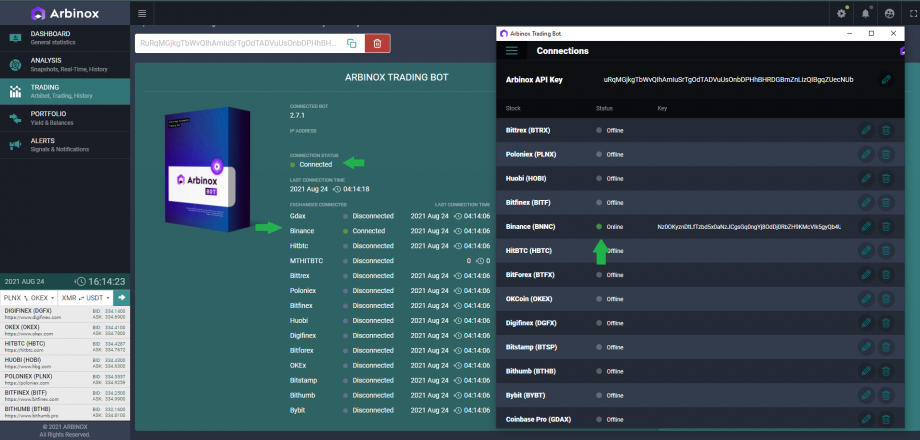Open the Dashboard section in sidebar
Viewport: 920px width, 440px height.
[65, 38]
